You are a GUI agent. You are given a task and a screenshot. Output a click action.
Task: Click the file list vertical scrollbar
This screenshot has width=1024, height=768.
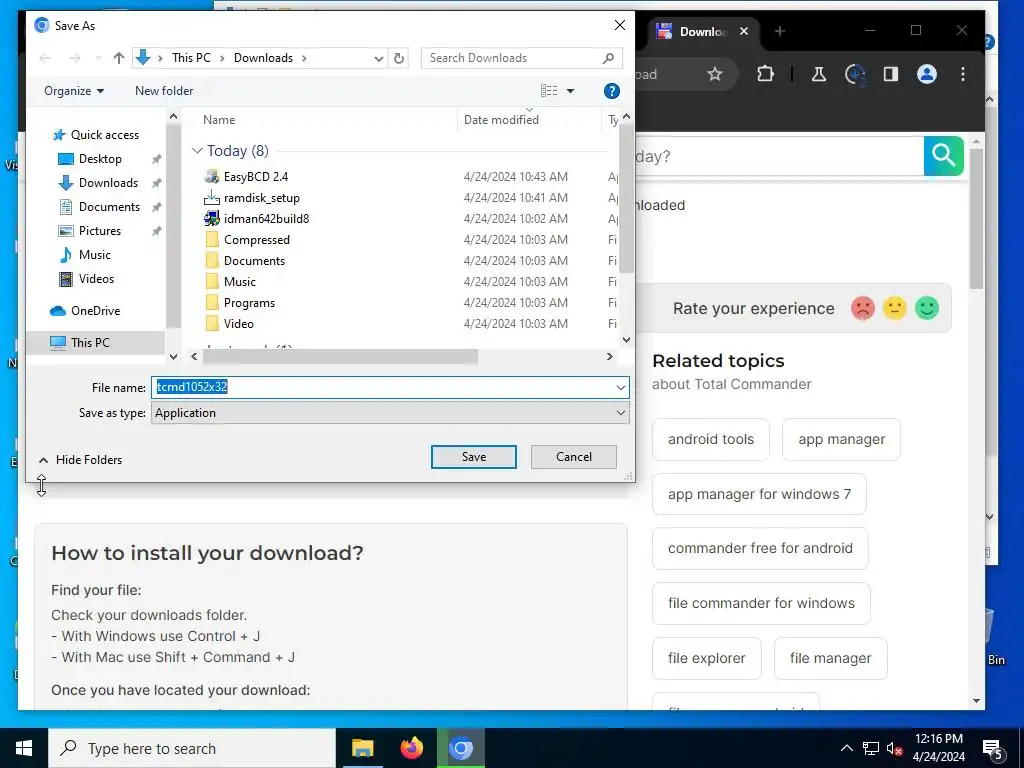tap(626, 199)
